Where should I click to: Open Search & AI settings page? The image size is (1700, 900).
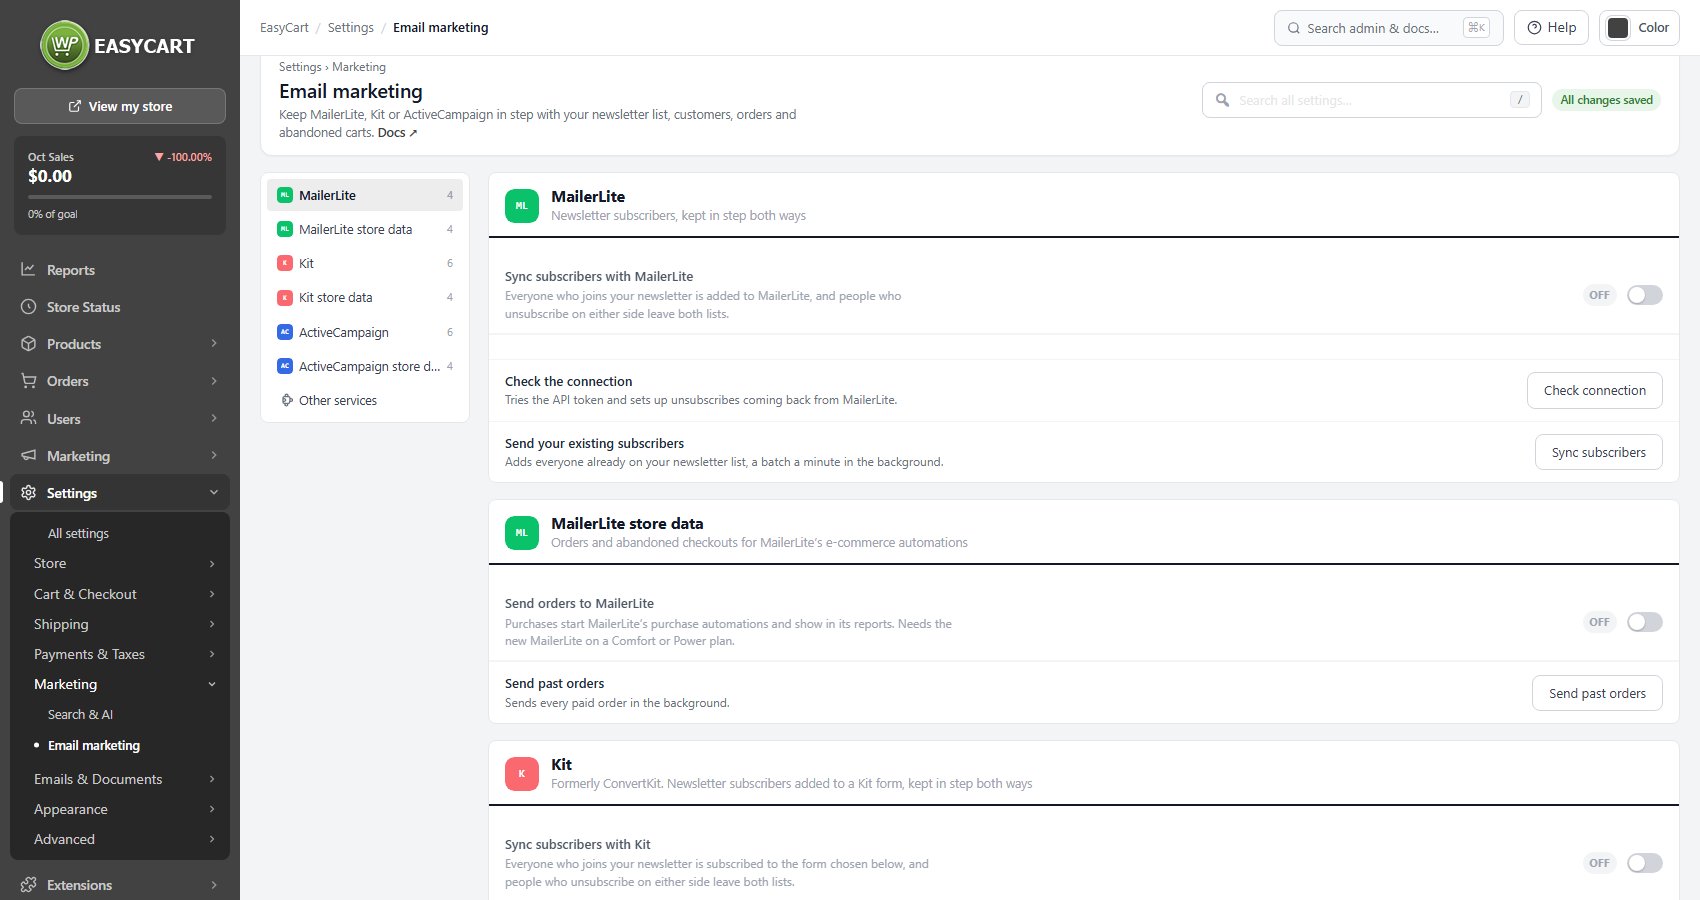pyautogui.click(x=80, y=714)
